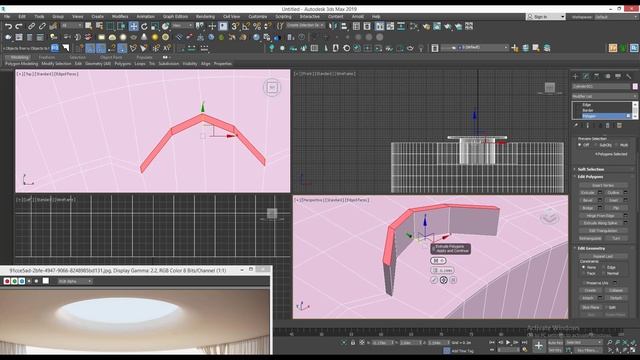
Task: Click the Extrude caddy Apply and Continue plus
Action: (x=444, y=280)
